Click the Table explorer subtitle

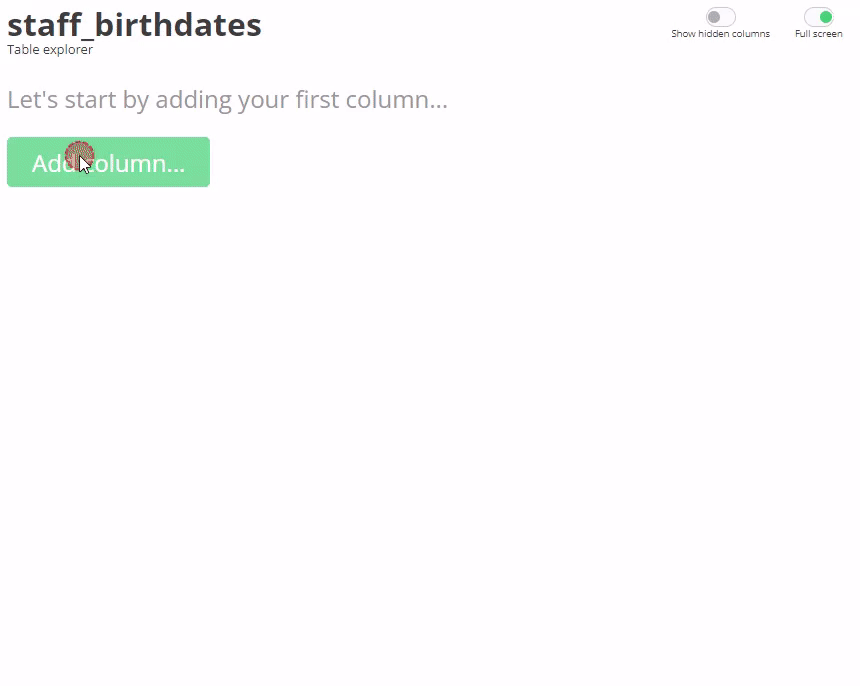pos(50,50)
